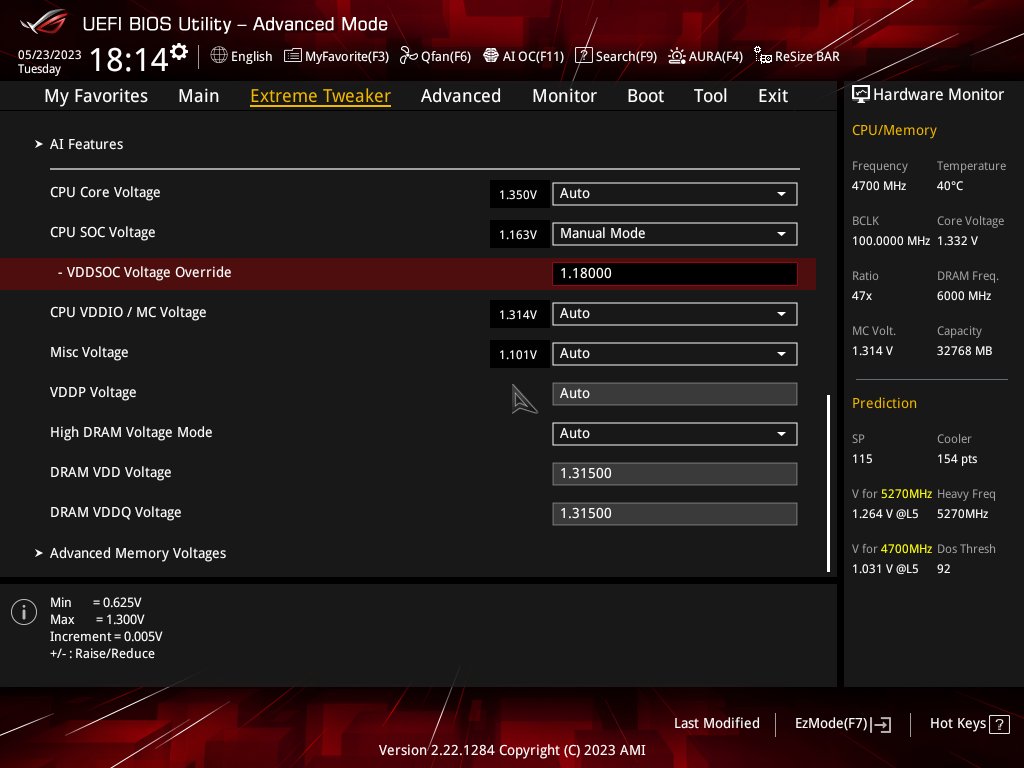
Task: Open MyFavorite(F3) list icon
Action: tap(293, 56)
